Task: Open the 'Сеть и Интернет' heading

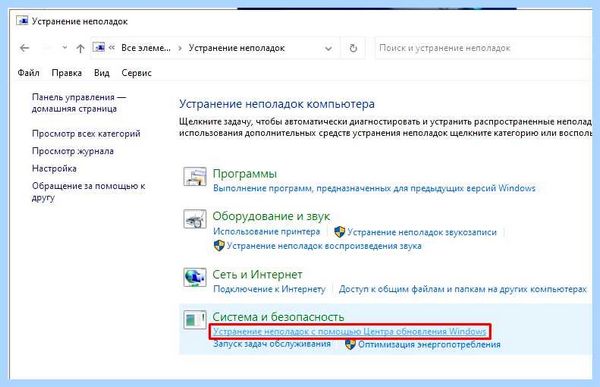Action: pos(258,274)
